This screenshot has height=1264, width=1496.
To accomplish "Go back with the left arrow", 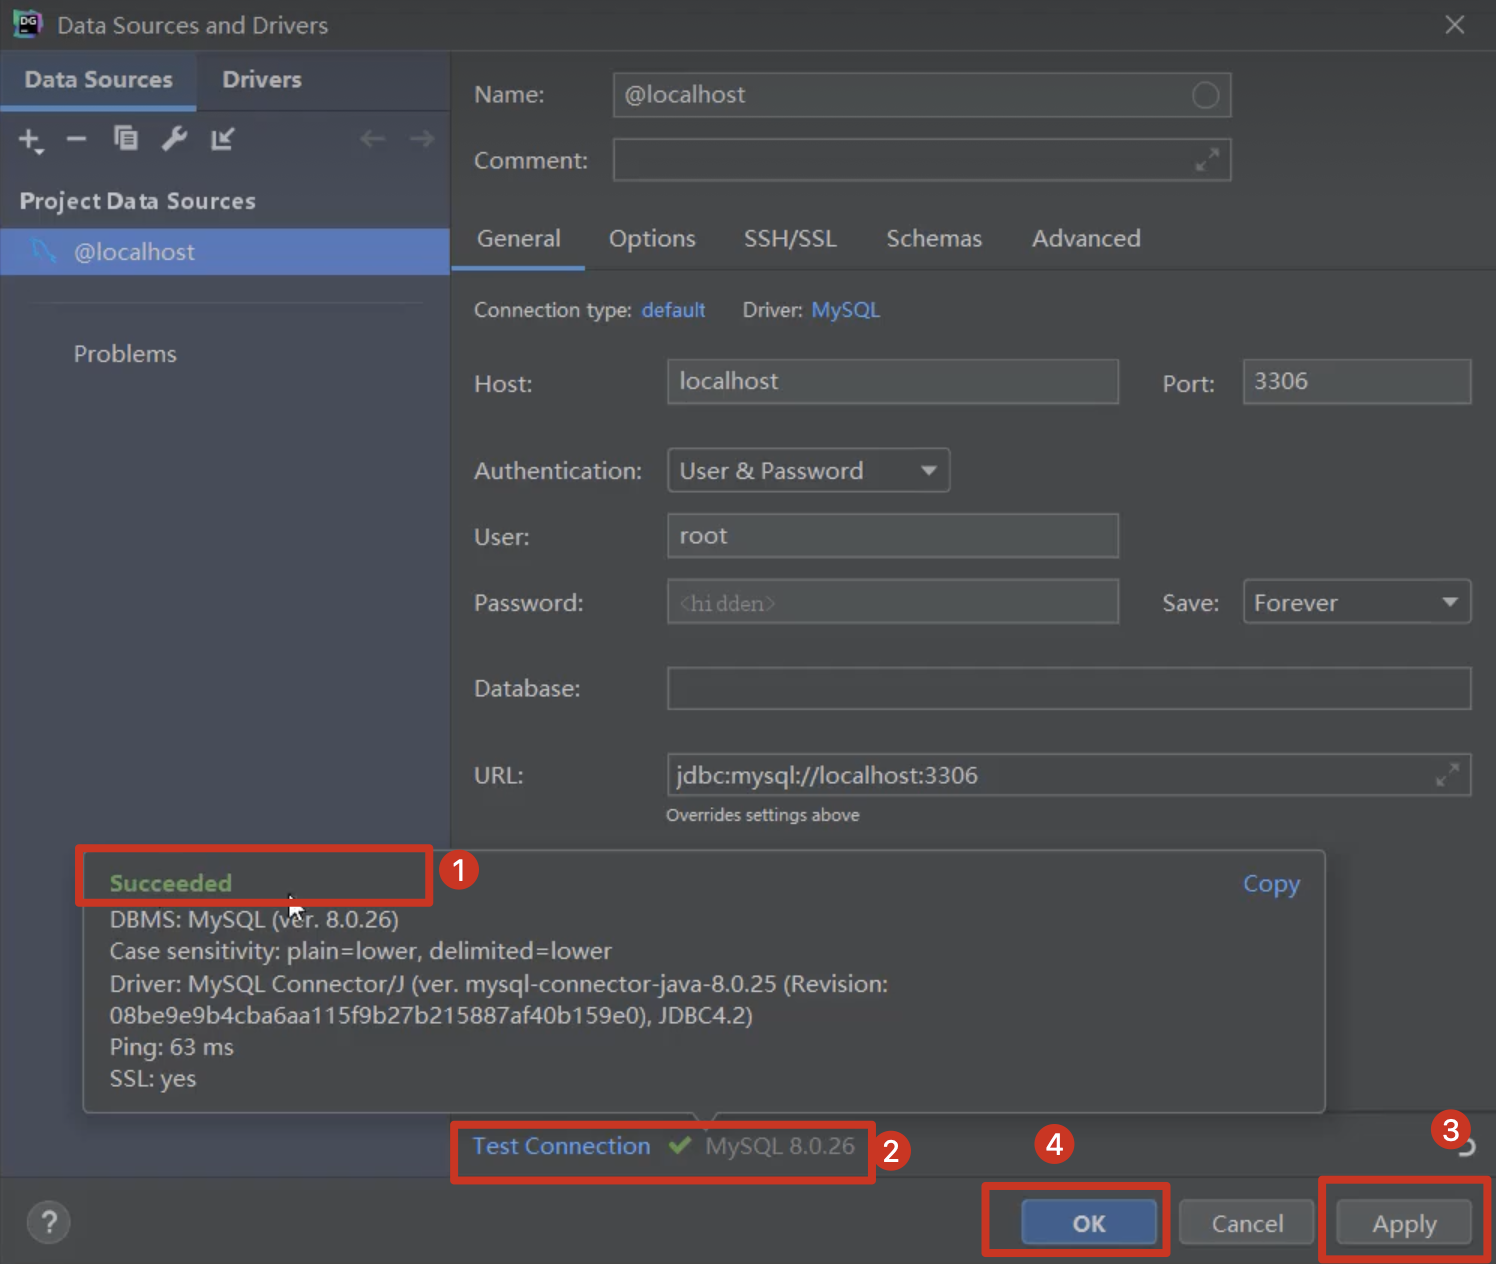I will pyautogui.click(x=373, y=139).
